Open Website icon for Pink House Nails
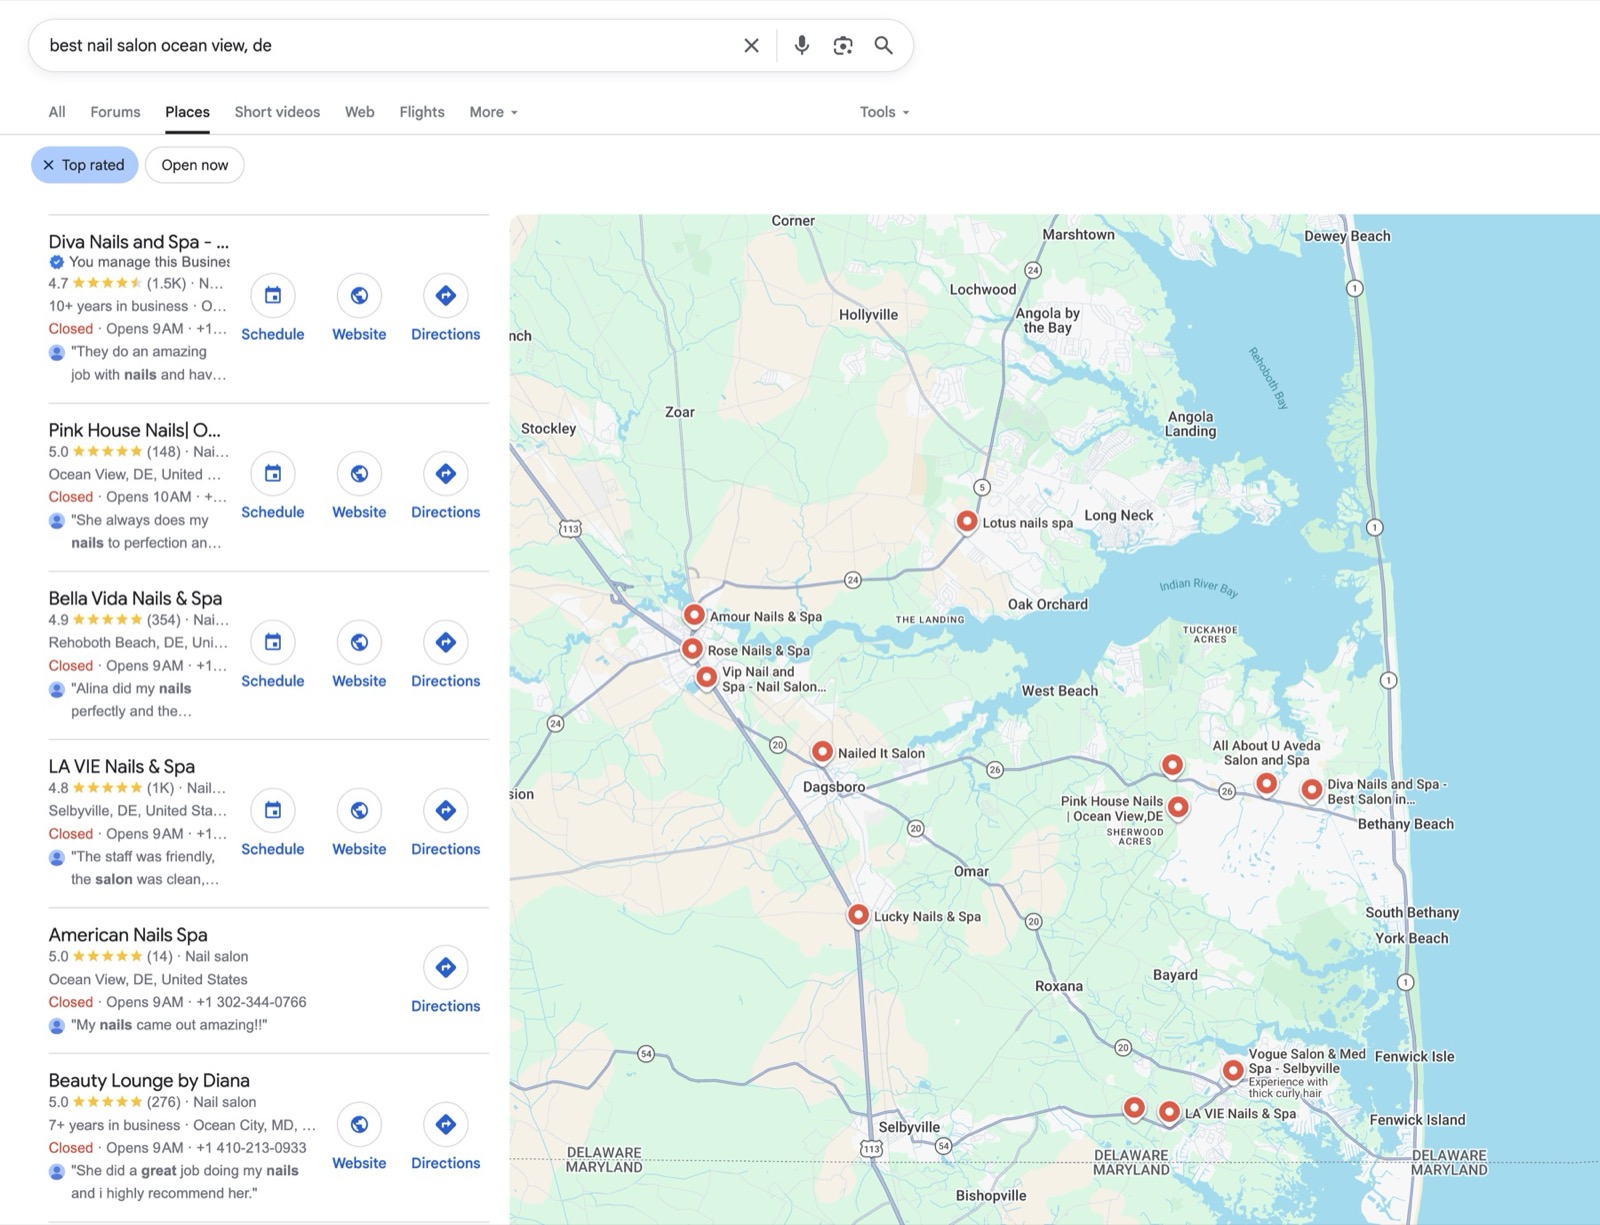The width and height of the screenshot is (1600, 1225). [359, 473]
